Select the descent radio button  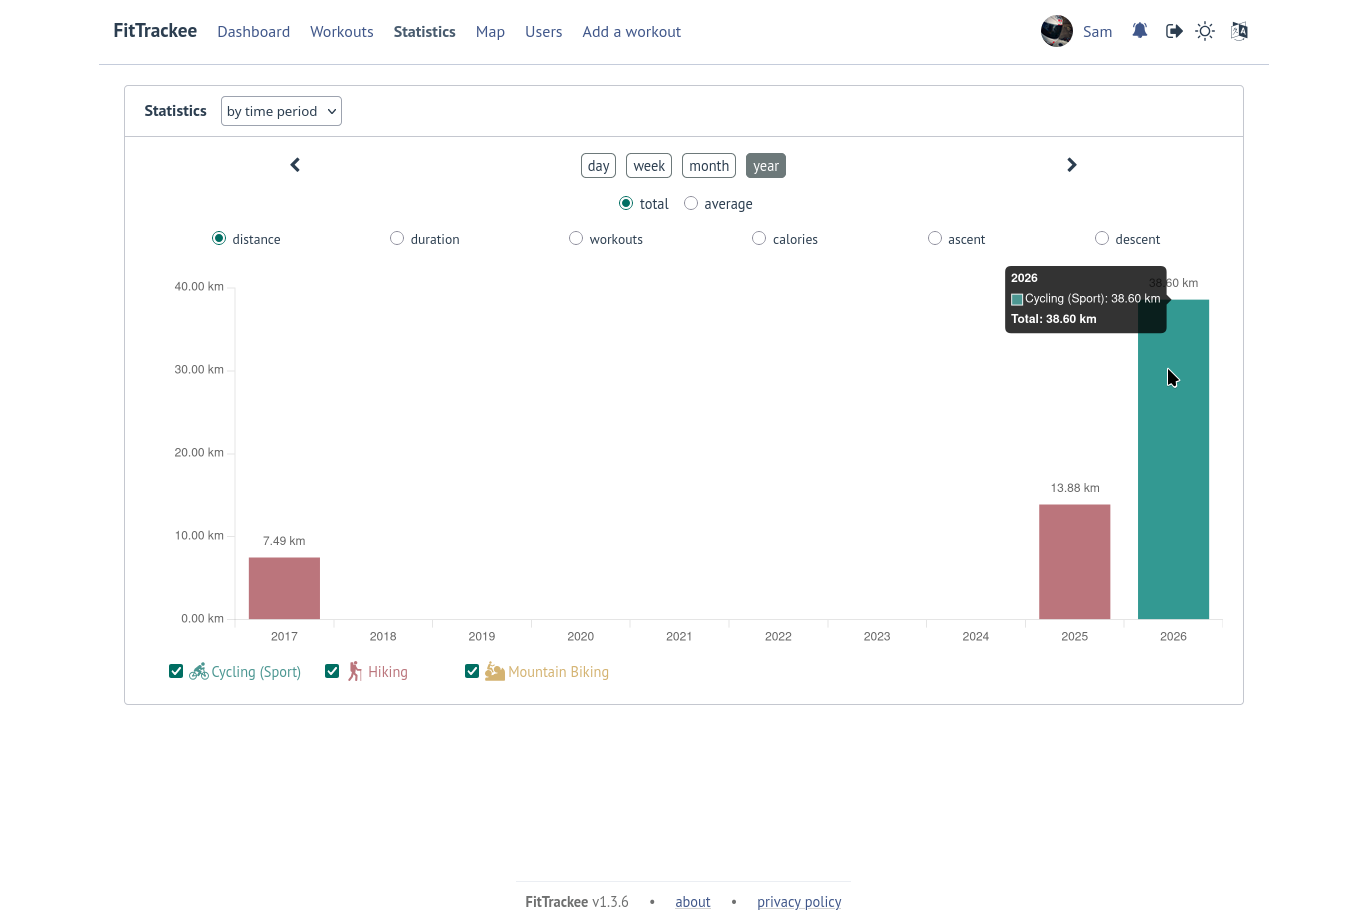(x=1102, y=238)
